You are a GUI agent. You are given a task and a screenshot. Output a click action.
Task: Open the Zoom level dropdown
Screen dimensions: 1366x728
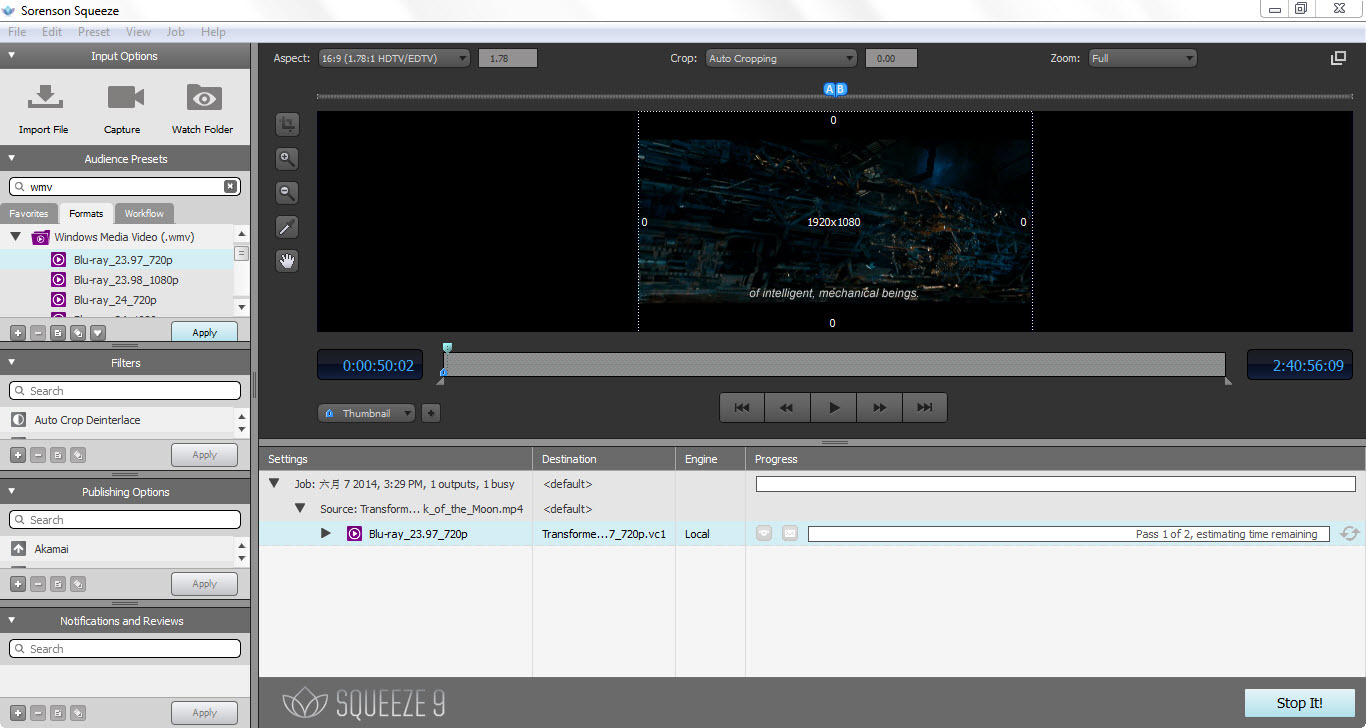[1143, 58]
